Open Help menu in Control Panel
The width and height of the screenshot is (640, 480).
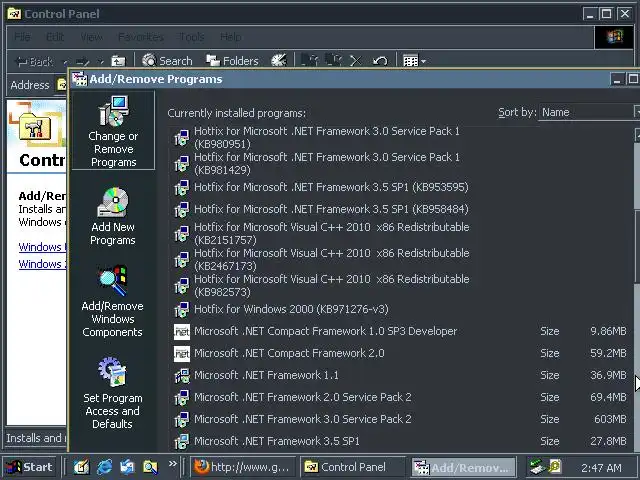point(231,37)
